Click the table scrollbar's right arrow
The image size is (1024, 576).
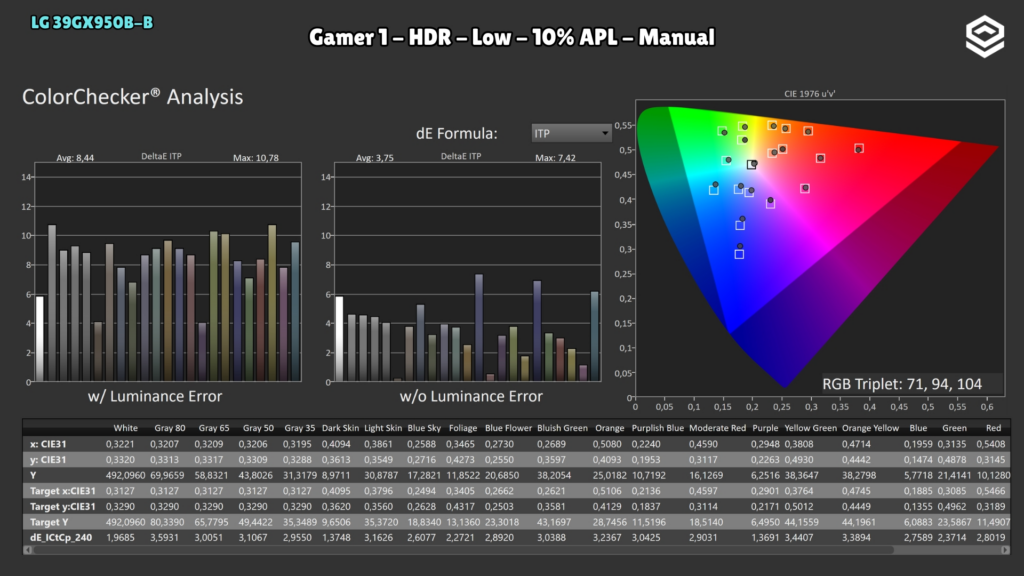click(x=1006, y=550)
